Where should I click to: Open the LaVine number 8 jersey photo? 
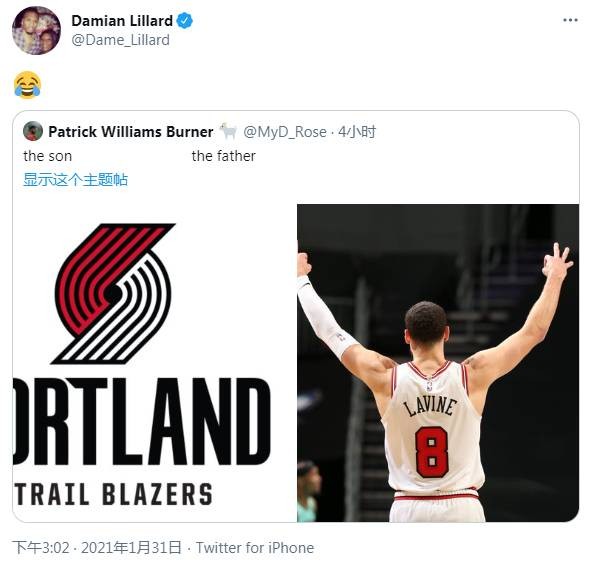click(x=438, y=363)
